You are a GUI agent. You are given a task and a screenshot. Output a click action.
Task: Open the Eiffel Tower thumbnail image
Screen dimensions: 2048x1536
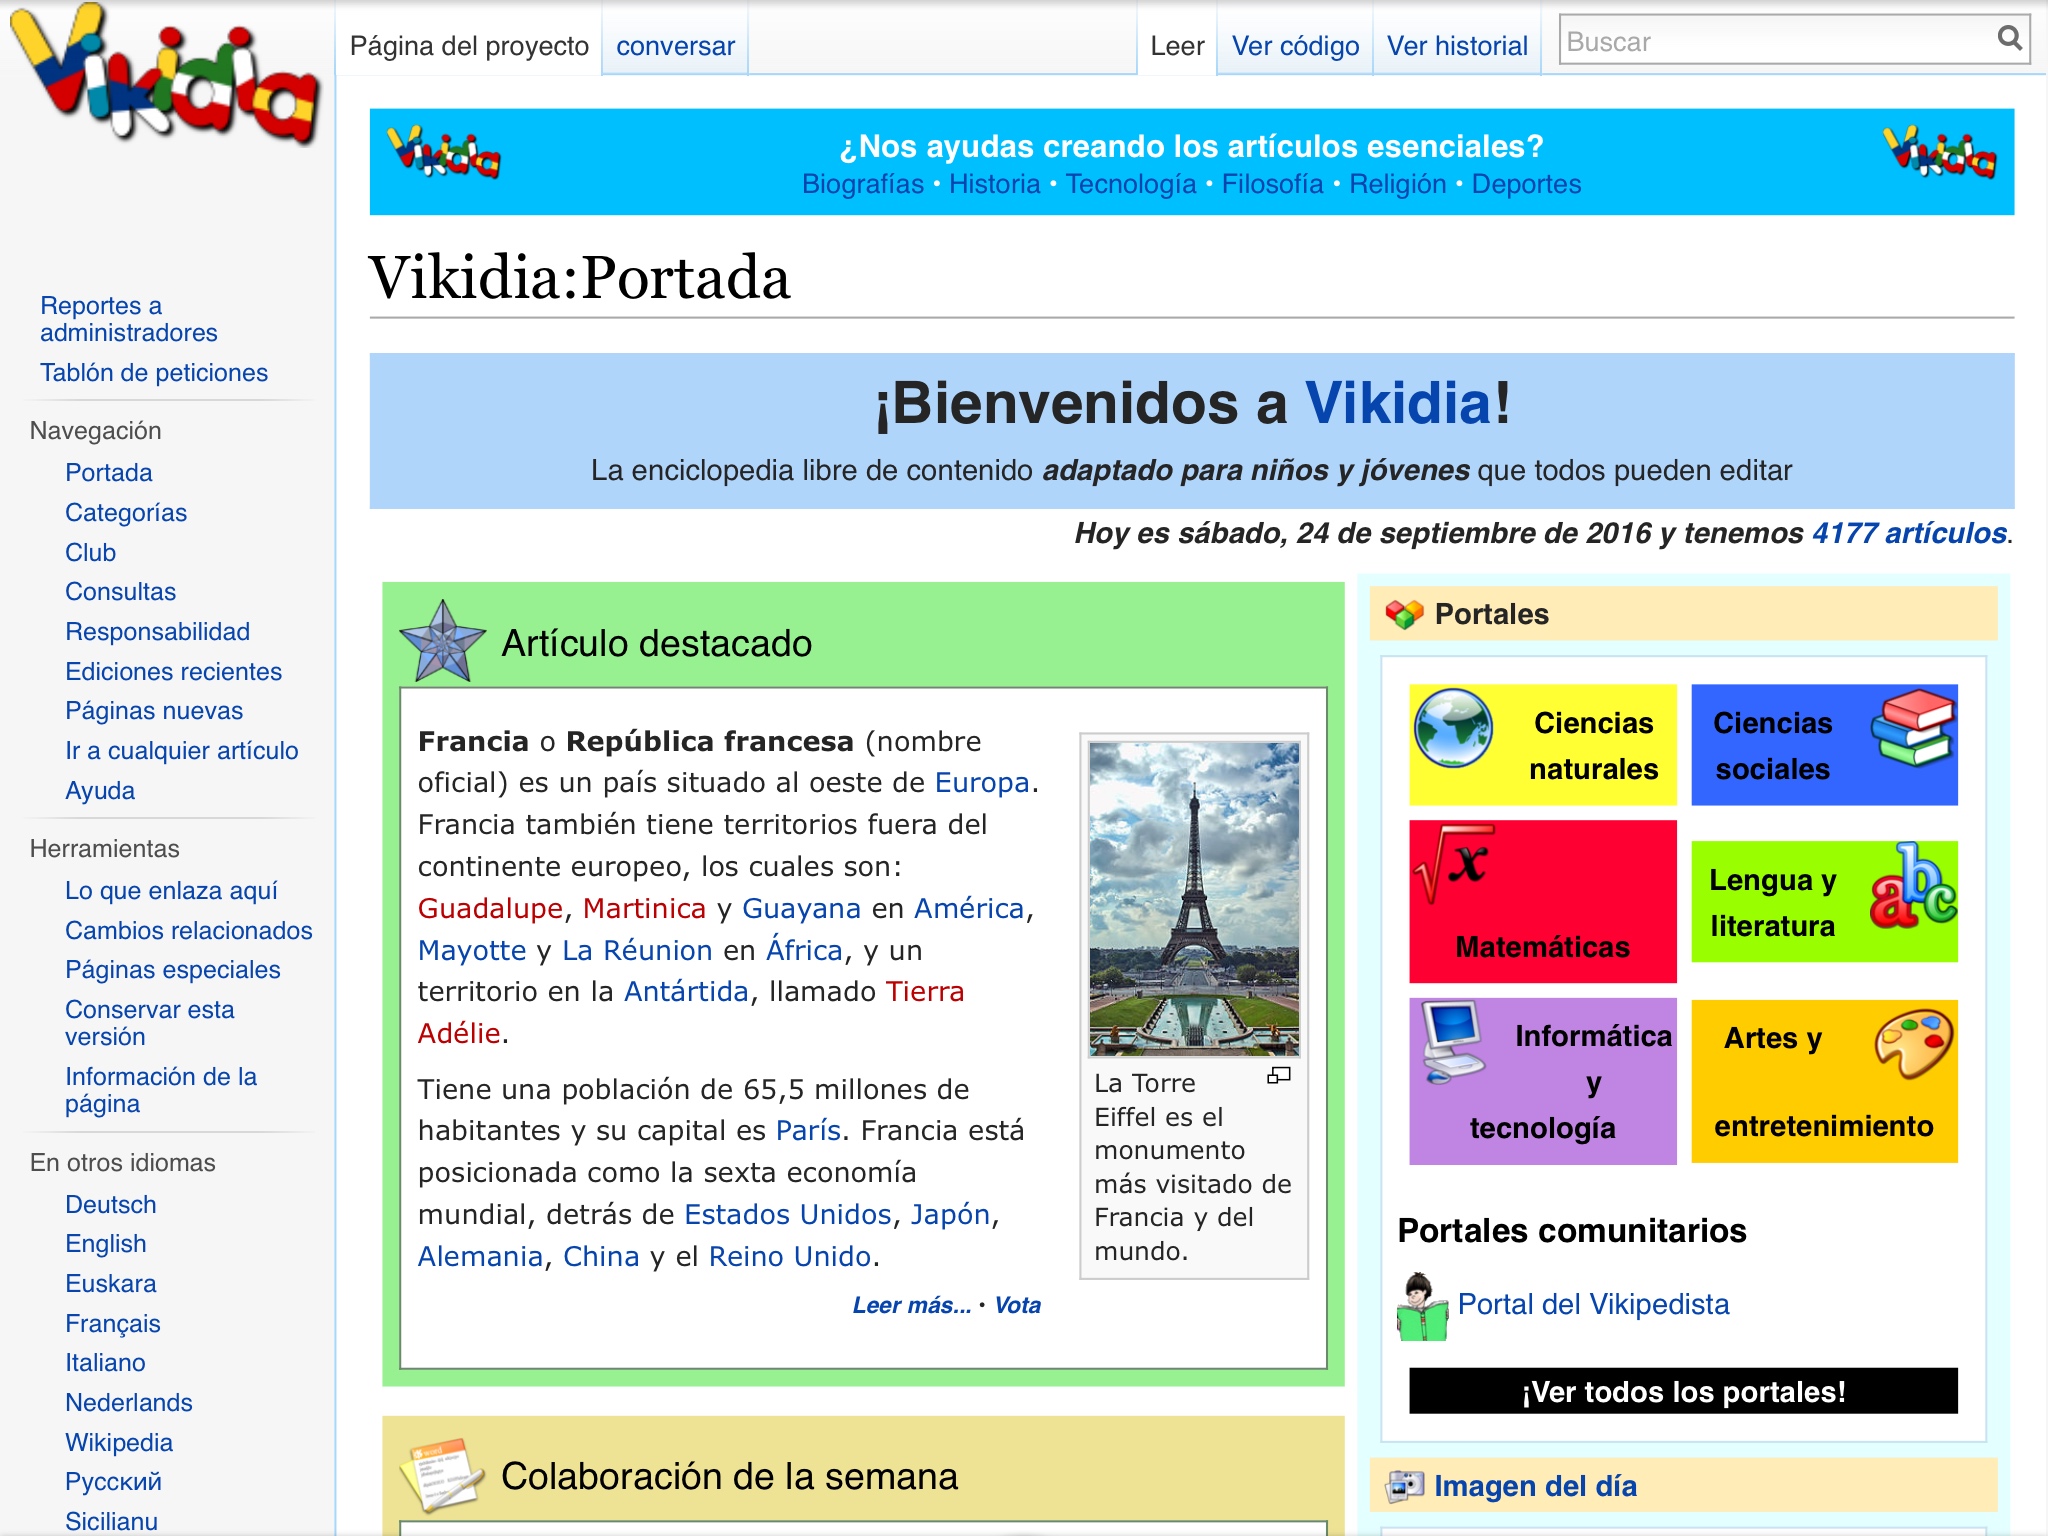[1194, 898]
